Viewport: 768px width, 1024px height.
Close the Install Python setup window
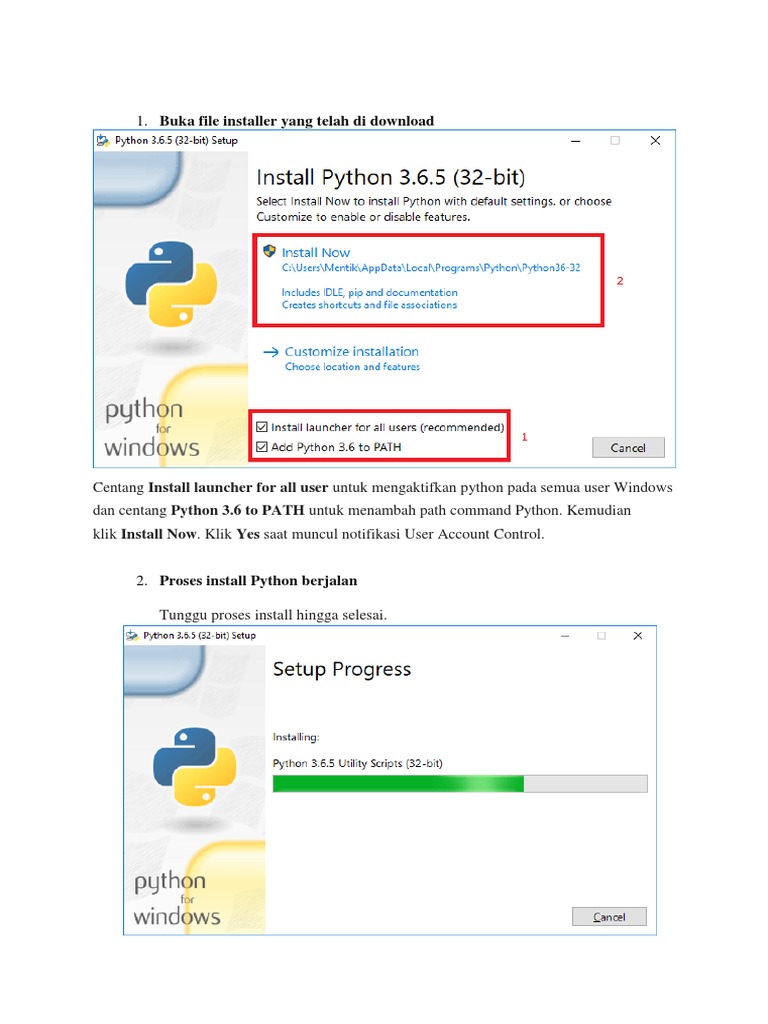(655, 141)
